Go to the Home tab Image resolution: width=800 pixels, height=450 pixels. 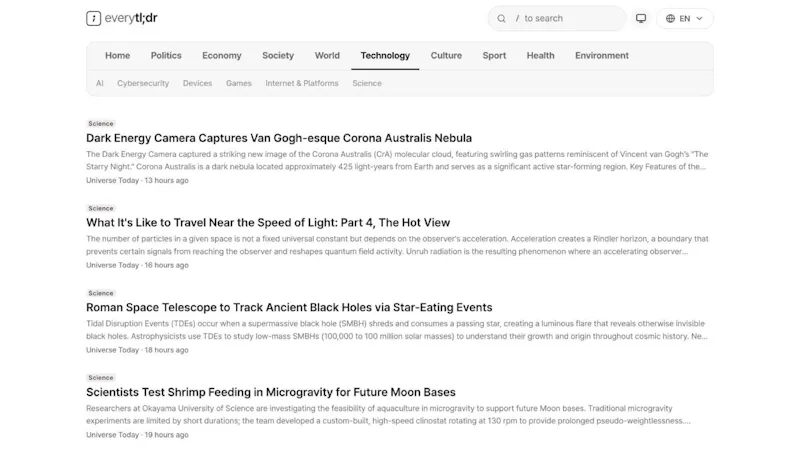pyautogui.click(x=117, y=56)
